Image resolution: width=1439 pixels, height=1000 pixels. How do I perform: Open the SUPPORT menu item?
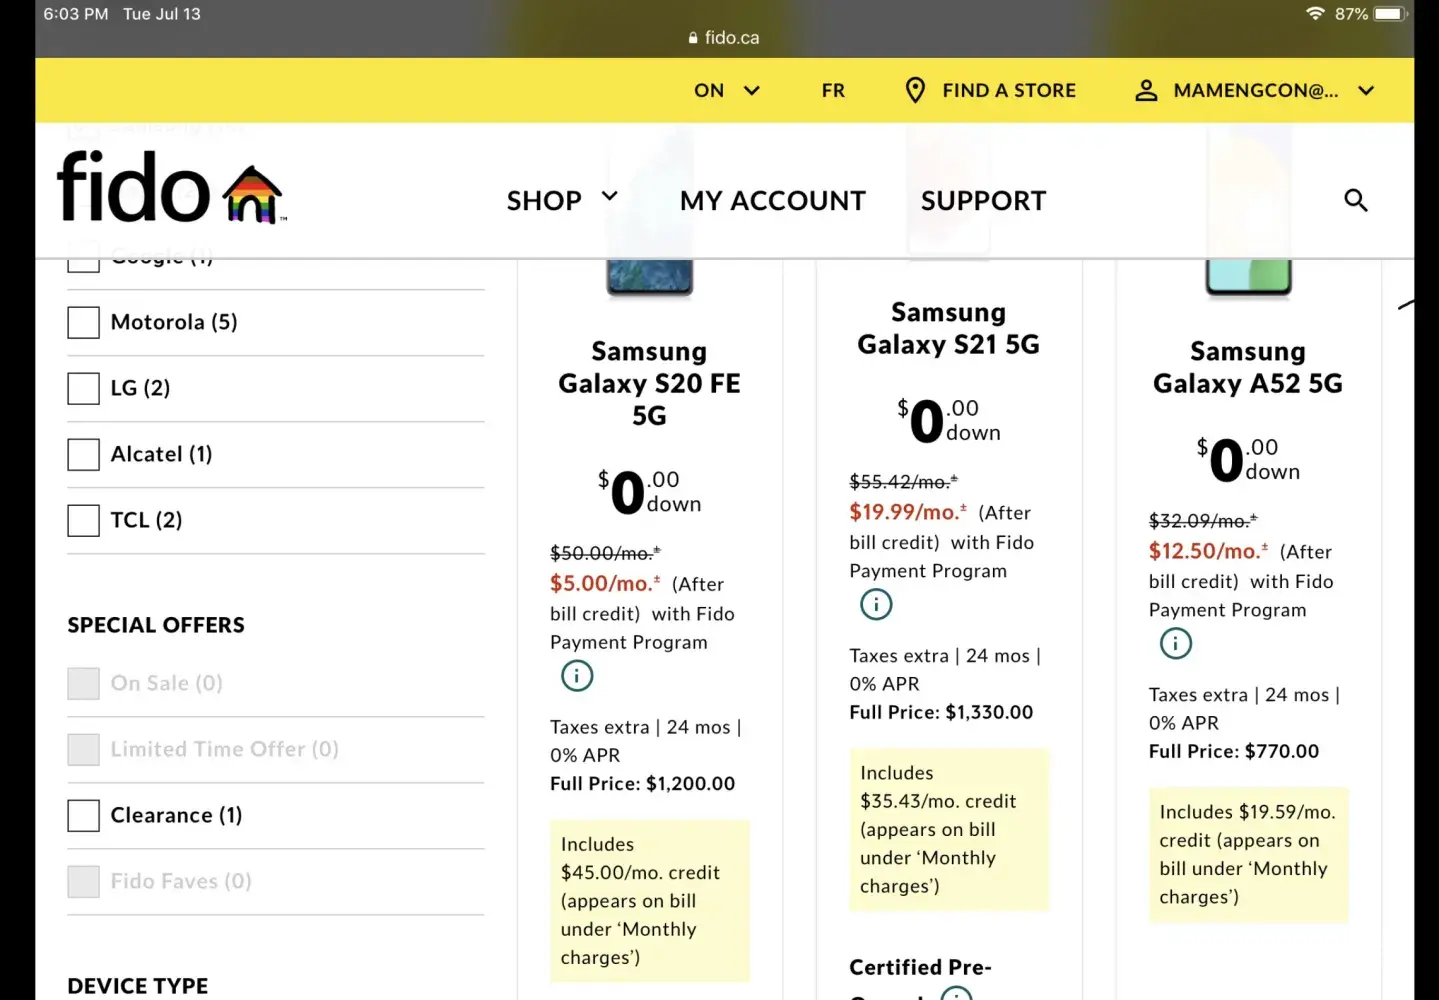coord(983,201)
